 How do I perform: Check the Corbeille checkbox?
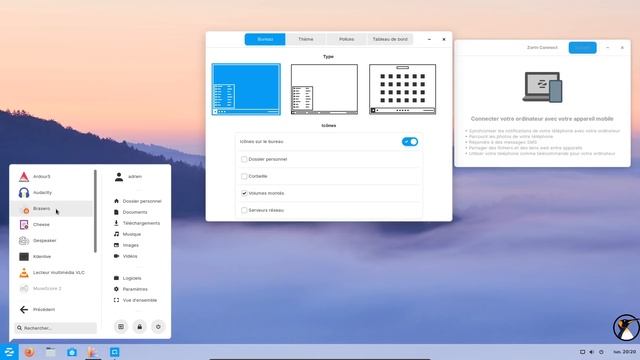click(244, 176)
